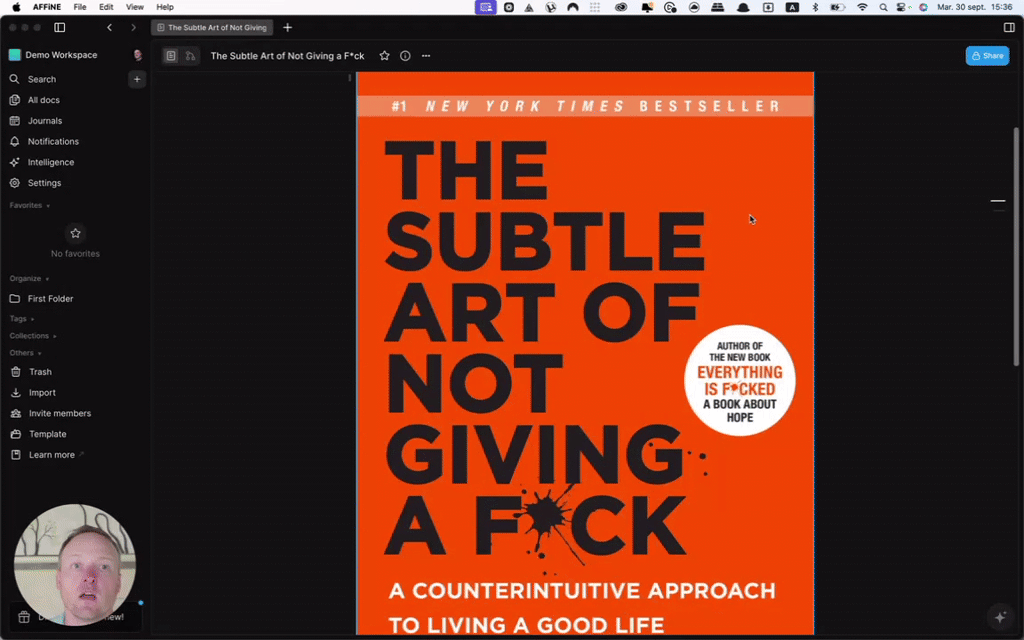
Task: Select The Subtle Art of Not Giving tab
Action: pyautogui.click(x=212, y=27)
